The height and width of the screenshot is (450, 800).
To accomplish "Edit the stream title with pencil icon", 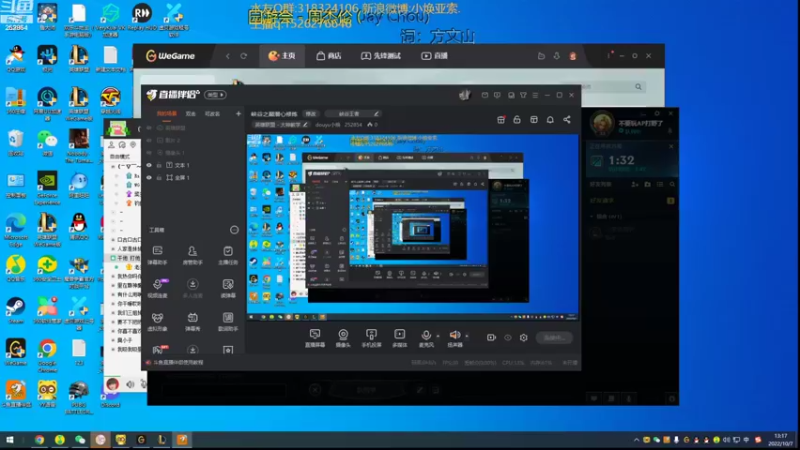I will pyautogui.click(x=376, y=114).
